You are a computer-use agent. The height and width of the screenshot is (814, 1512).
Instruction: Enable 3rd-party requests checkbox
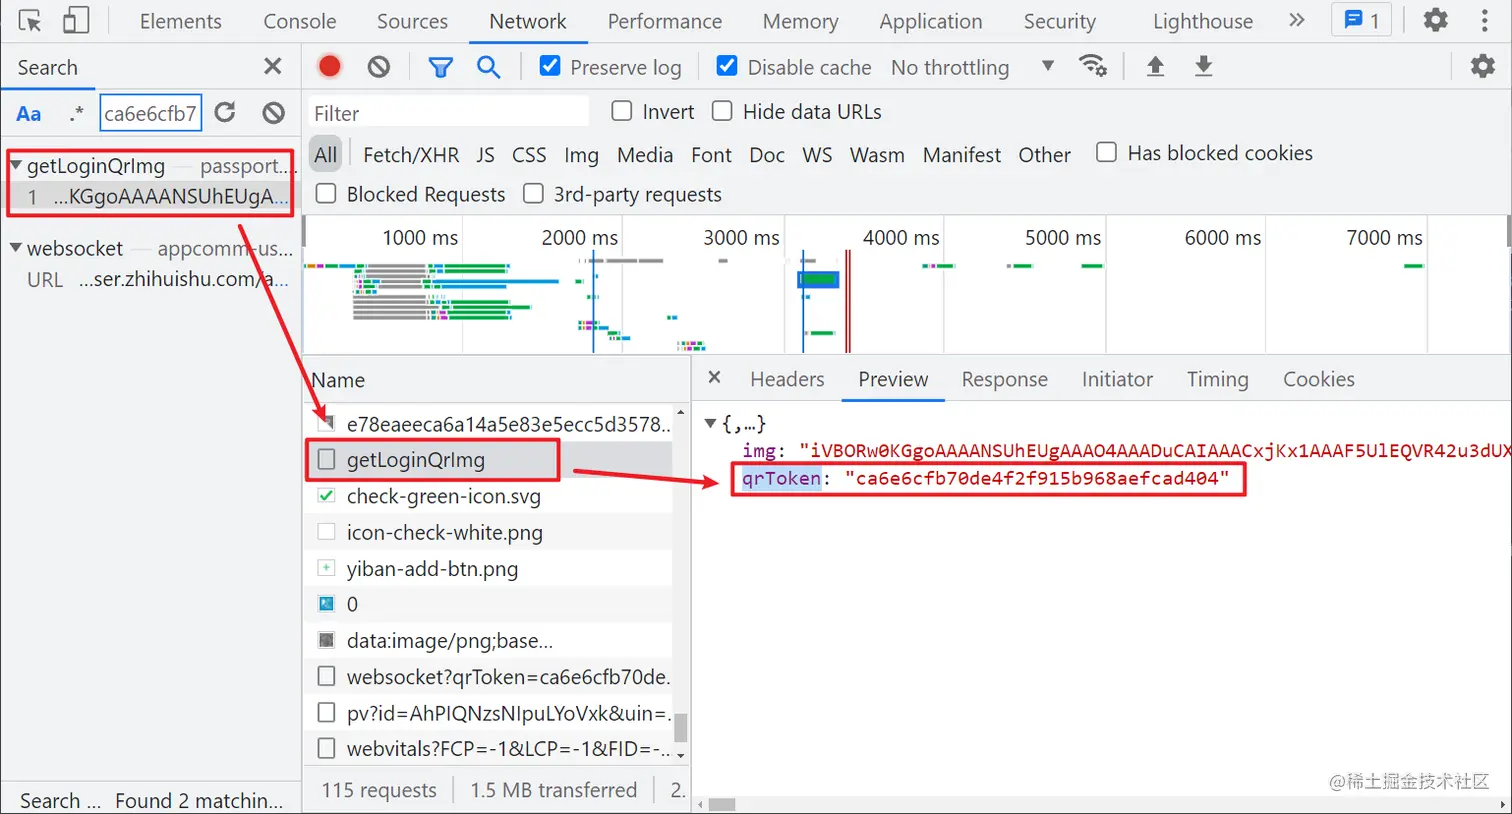point(534,193)
